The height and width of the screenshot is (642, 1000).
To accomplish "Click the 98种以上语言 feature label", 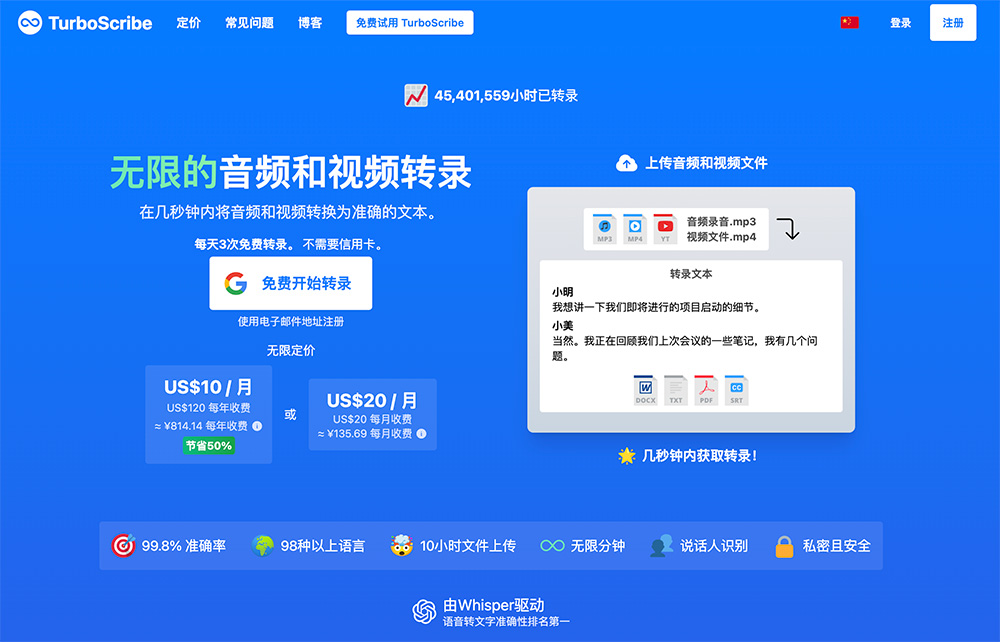I will pyautogui.click(x=323, y=546).
